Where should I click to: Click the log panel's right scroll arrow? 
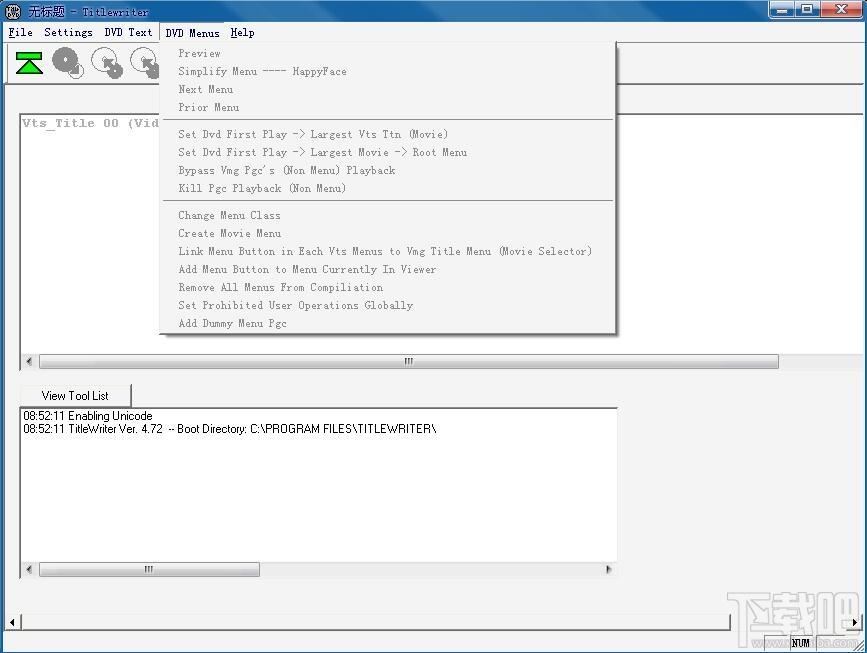coord(609,570)
